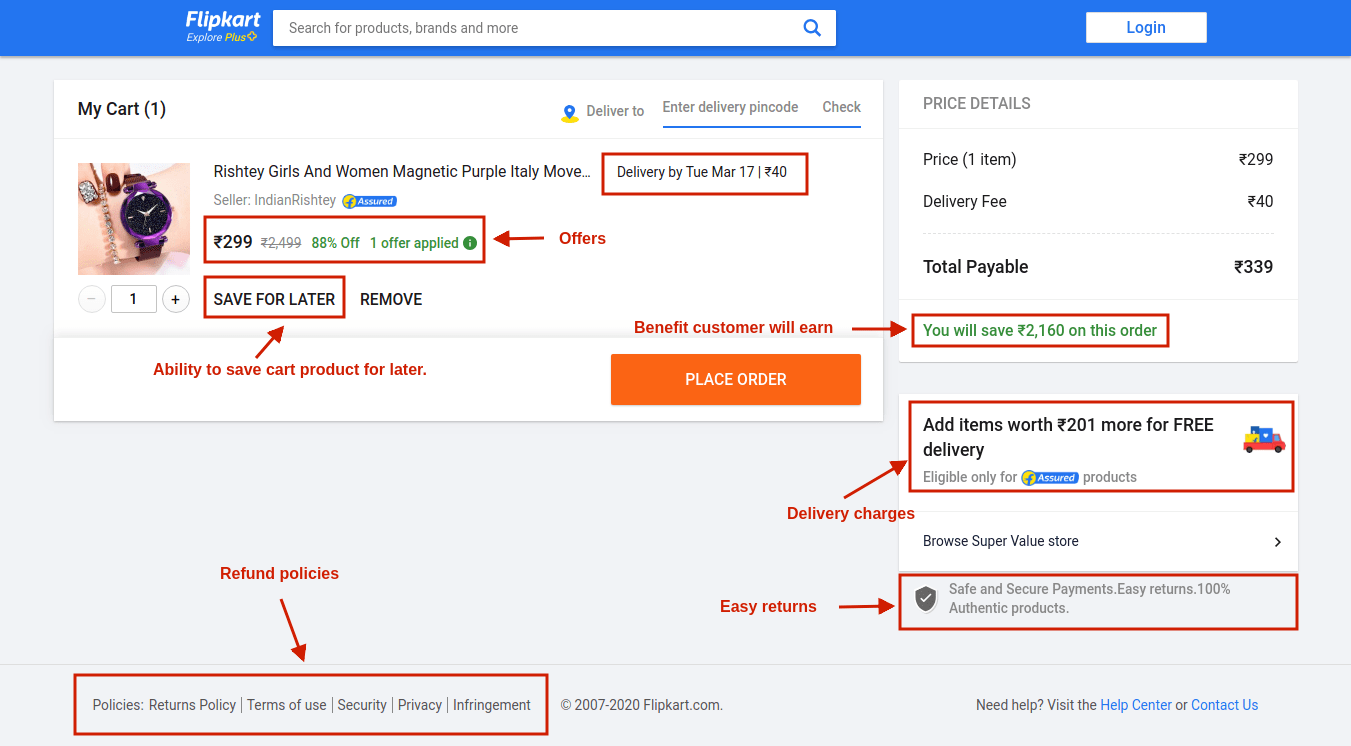Open the offer details info icon
Image resolution: width=1351 pixels, height=746 pixels.
click(470, 242)
